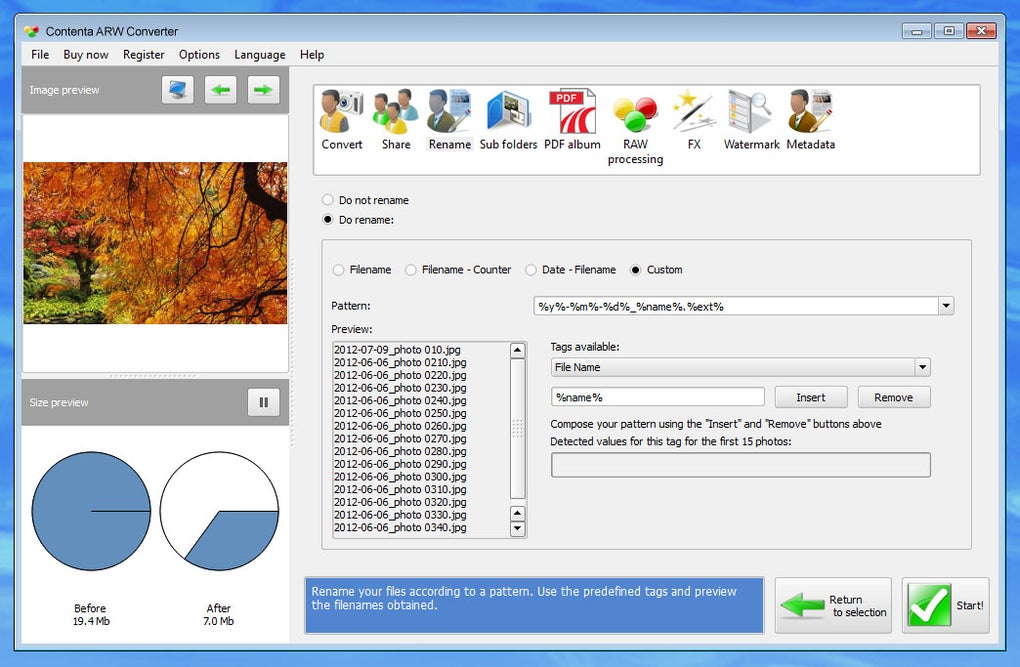Open the Watermark tool
Screen dimensions: 1020x667
click(x=751, y=120)
